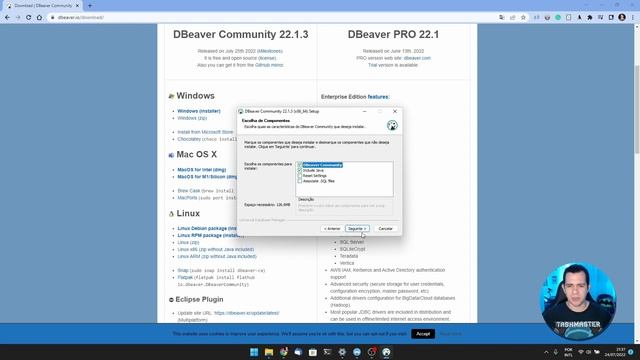Image resolution: width=640 pixels, height=360 pixels.
Task: Enable Associate .SQL files checkbox
Action: click(300, 181)
